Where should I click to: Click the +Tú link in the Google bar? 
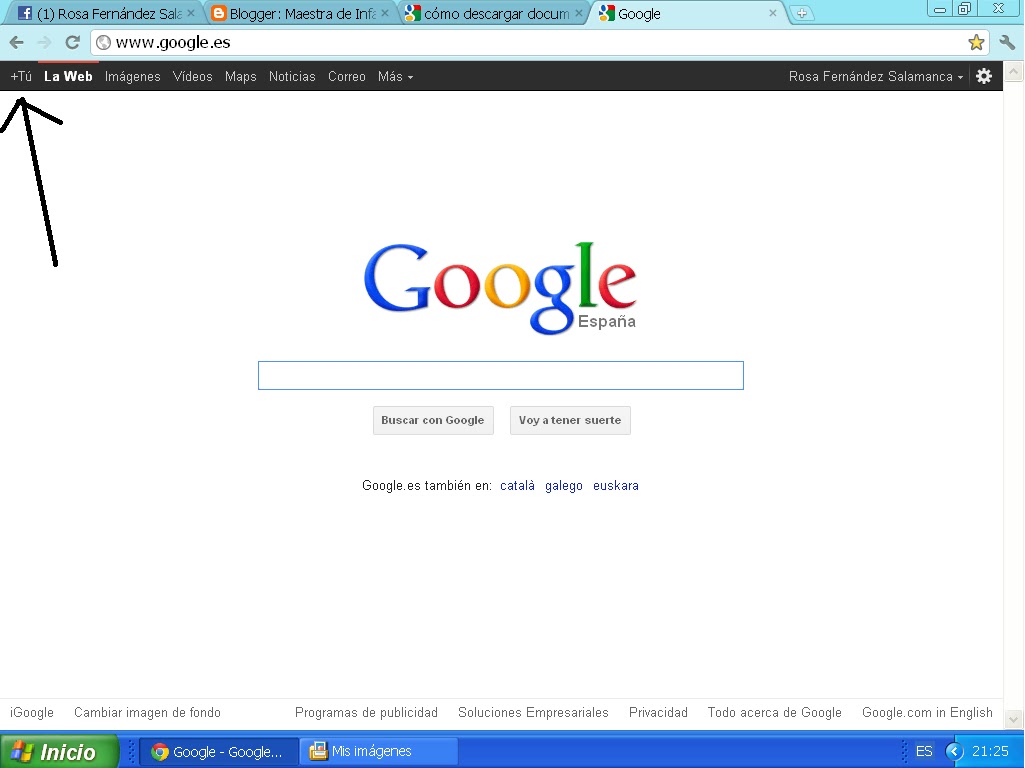[x=21, y=76]
